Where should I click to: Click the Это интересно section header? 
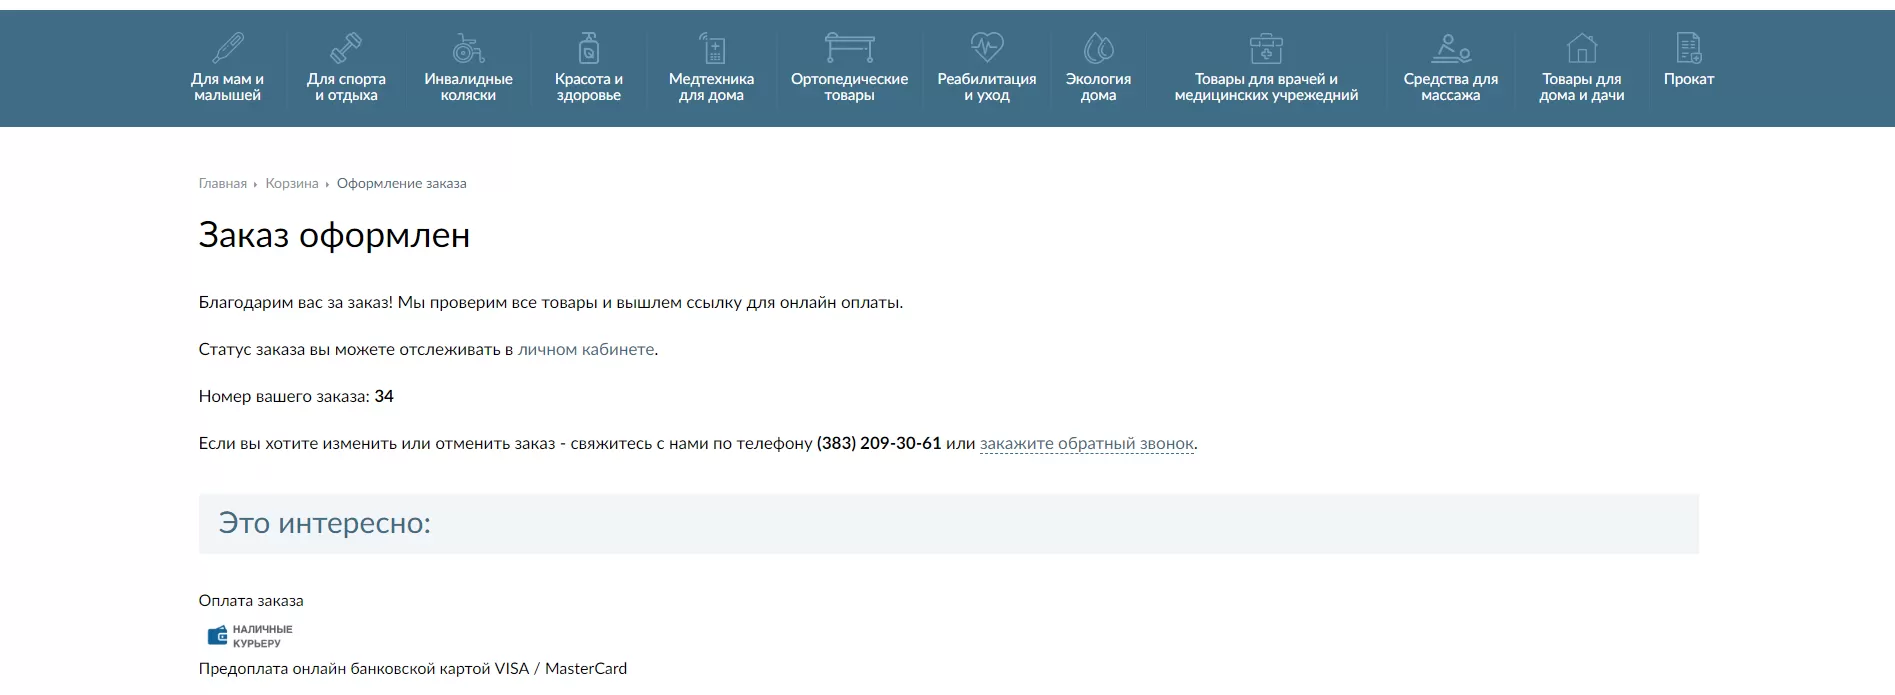click(x=324, y=524)
